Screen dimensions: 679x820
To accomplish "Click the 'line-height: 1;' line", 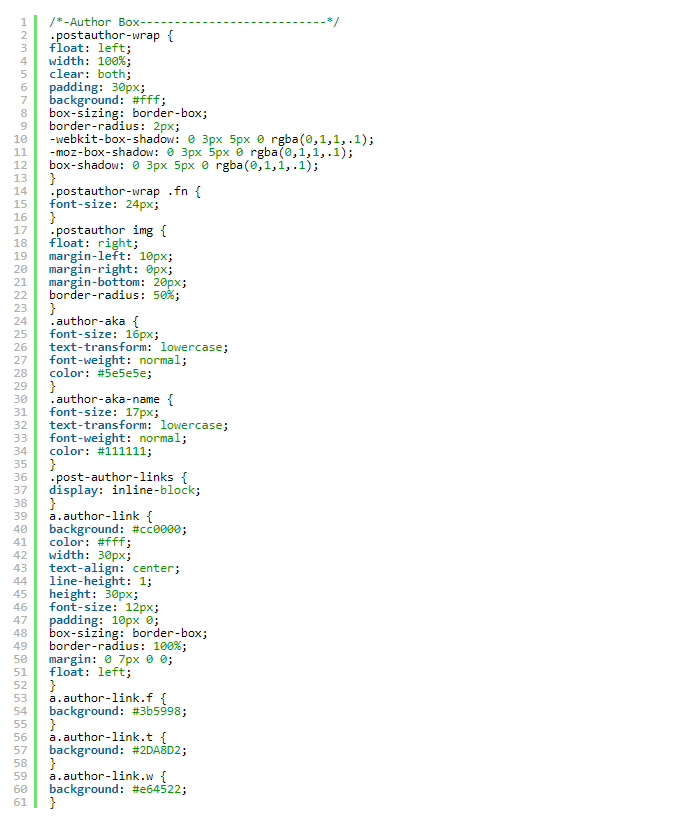I will pos(100,581).
